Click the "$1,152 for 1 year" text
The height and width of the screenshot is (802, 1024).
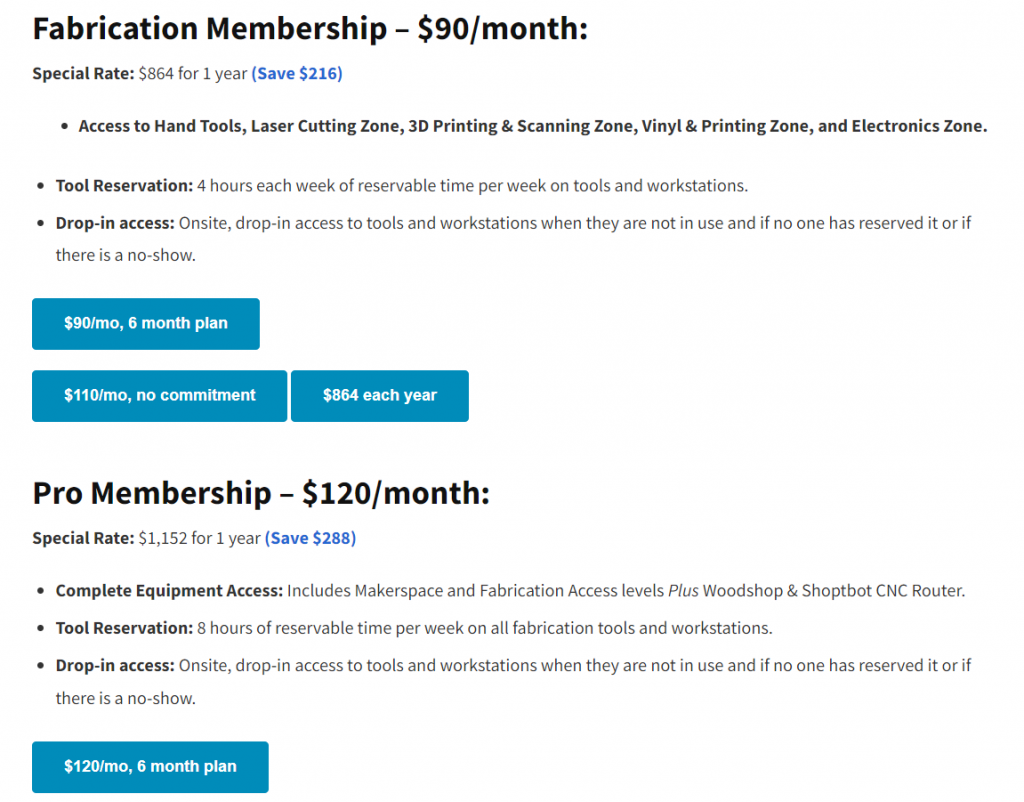click(199, 538)
